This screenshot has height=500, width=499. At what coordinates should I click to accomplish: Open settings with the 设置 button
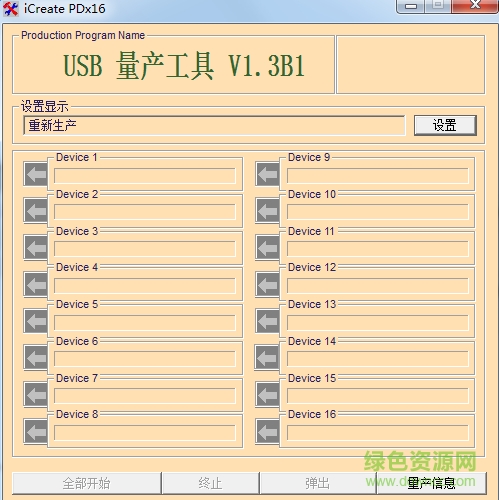445,125
